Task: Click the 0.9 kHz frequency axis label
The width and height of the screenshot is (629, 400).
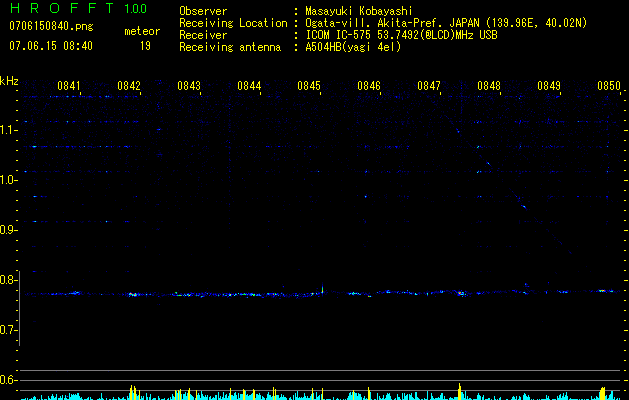Action: [8, 230]
